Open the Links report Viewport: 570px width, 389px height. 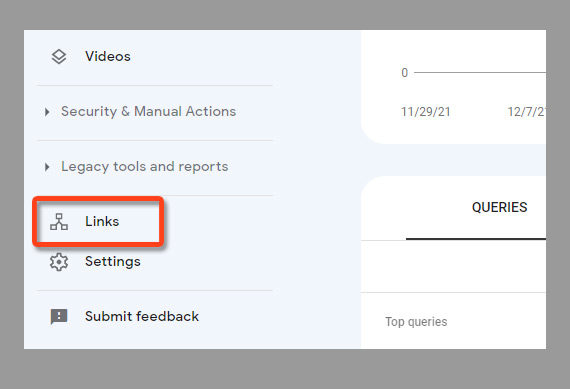click(x=102, y=221)
